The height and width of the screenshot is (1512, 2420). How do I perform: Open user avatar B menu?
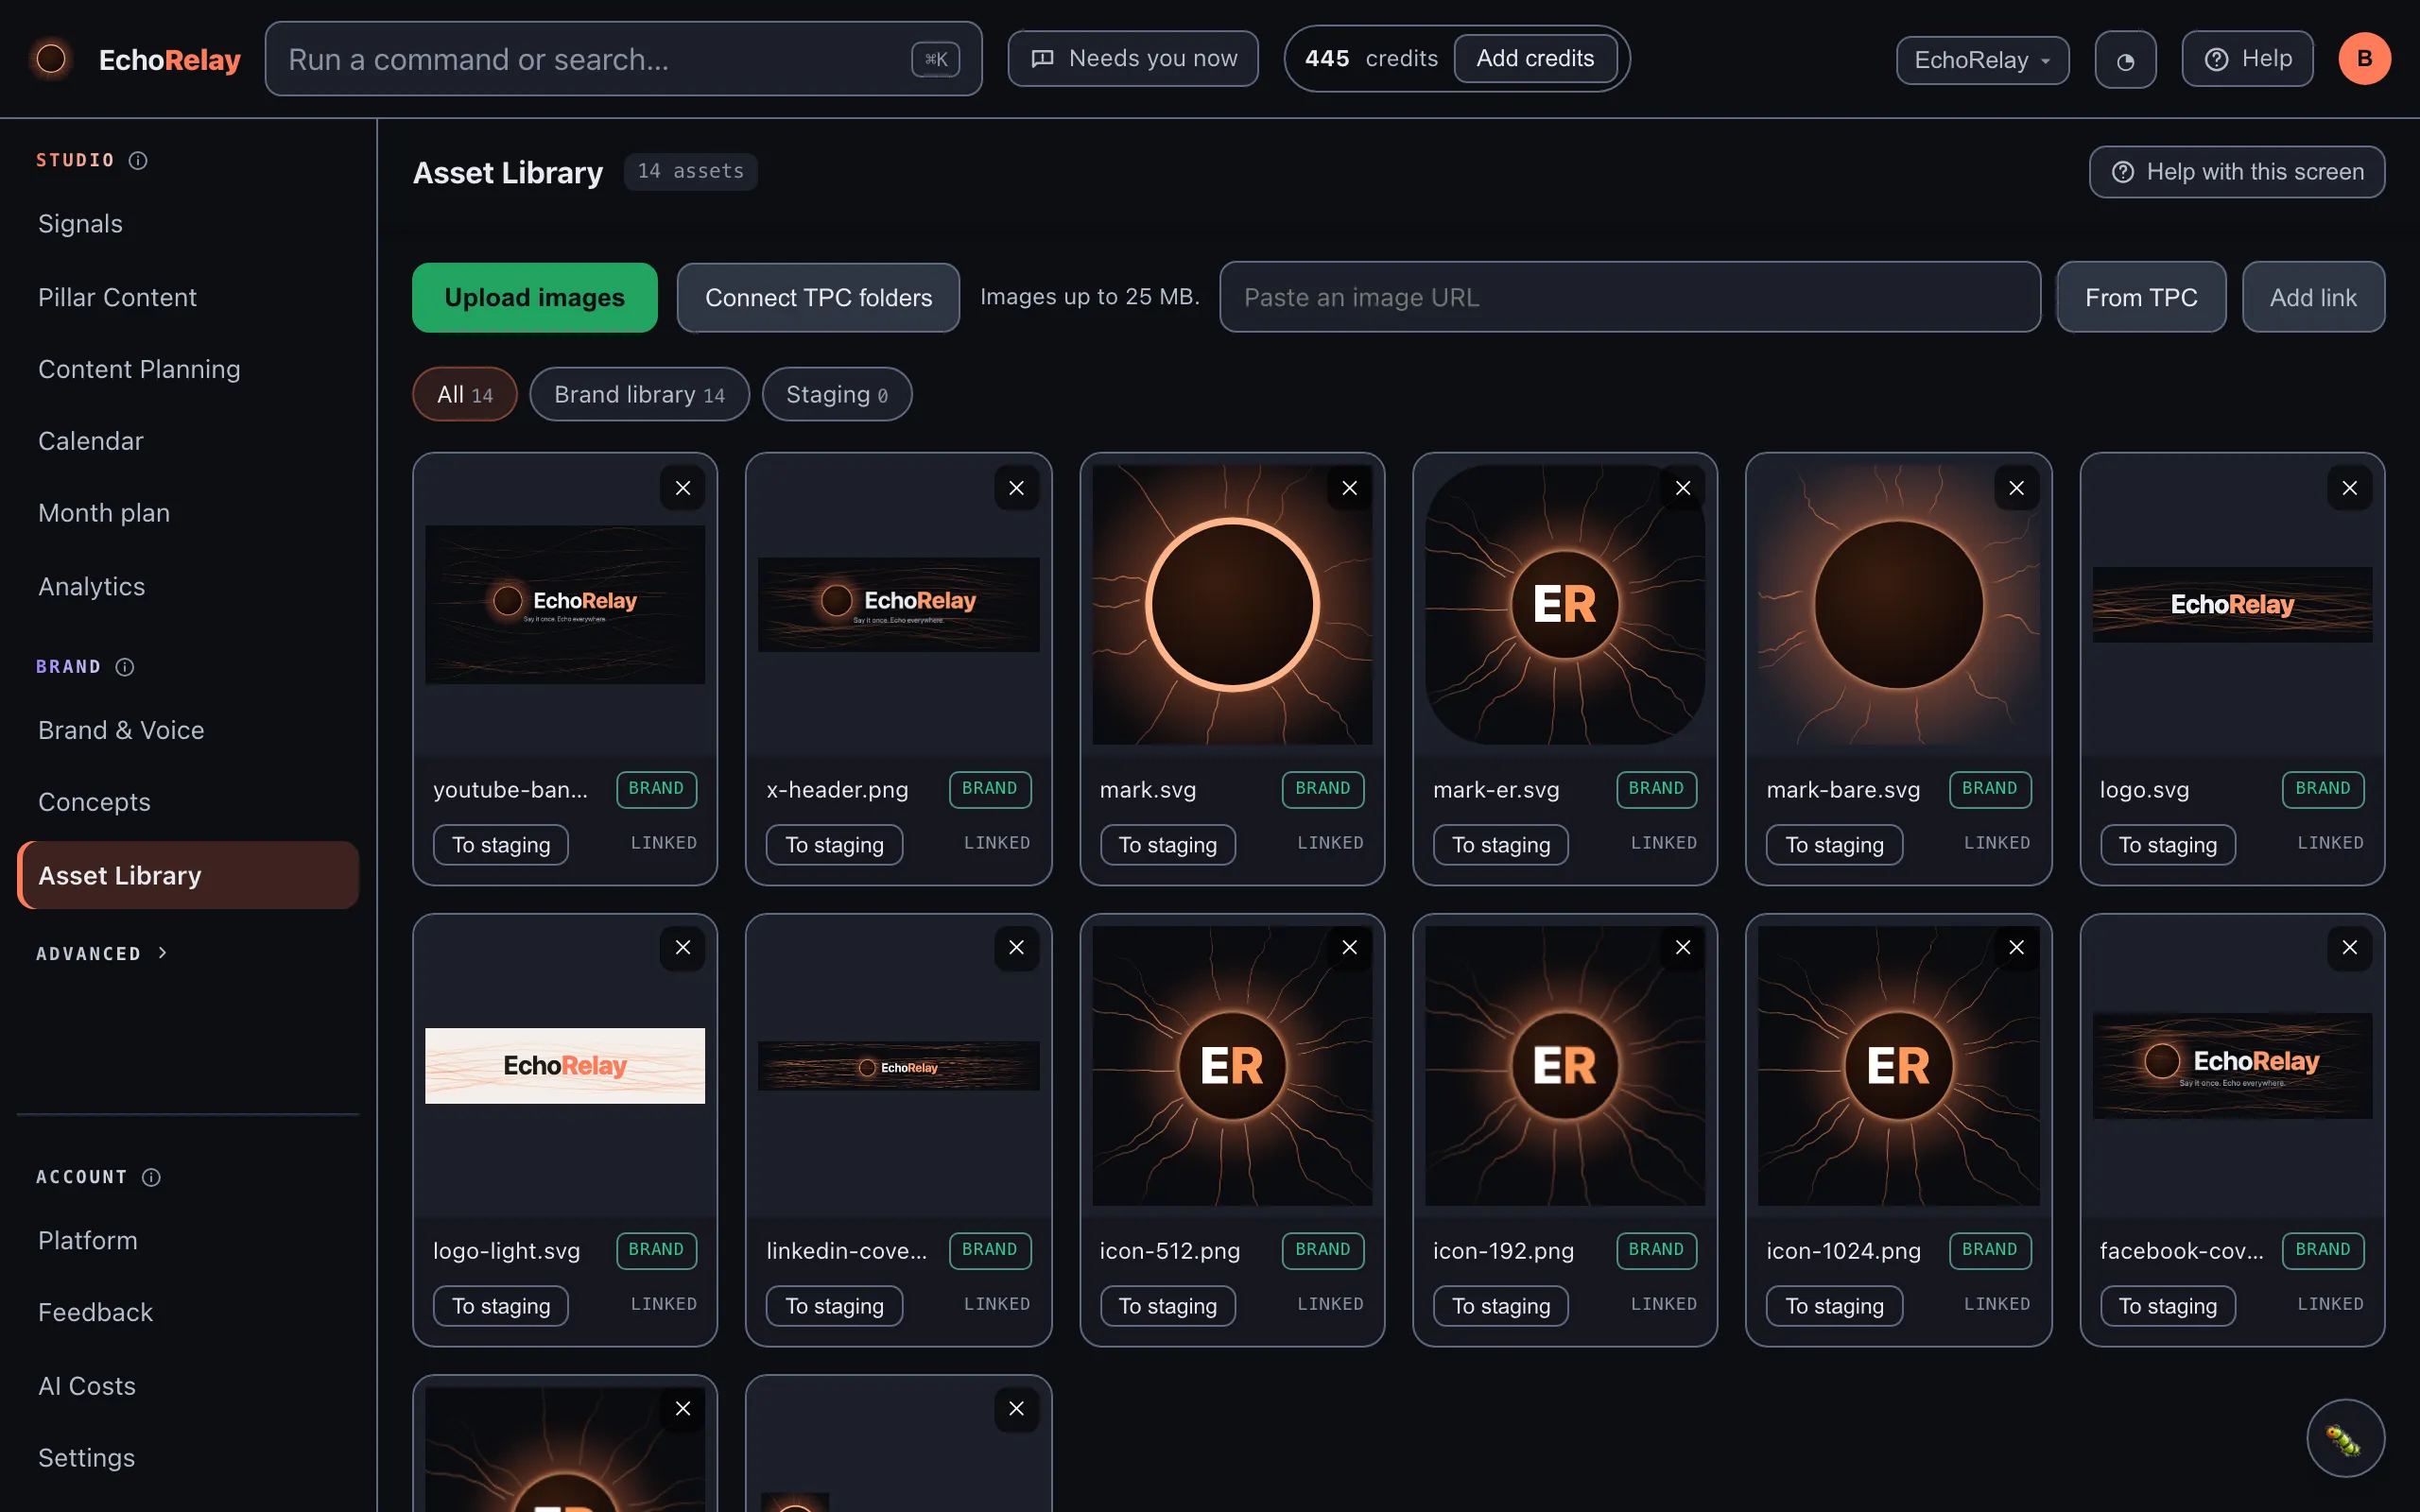point(2364,59)
